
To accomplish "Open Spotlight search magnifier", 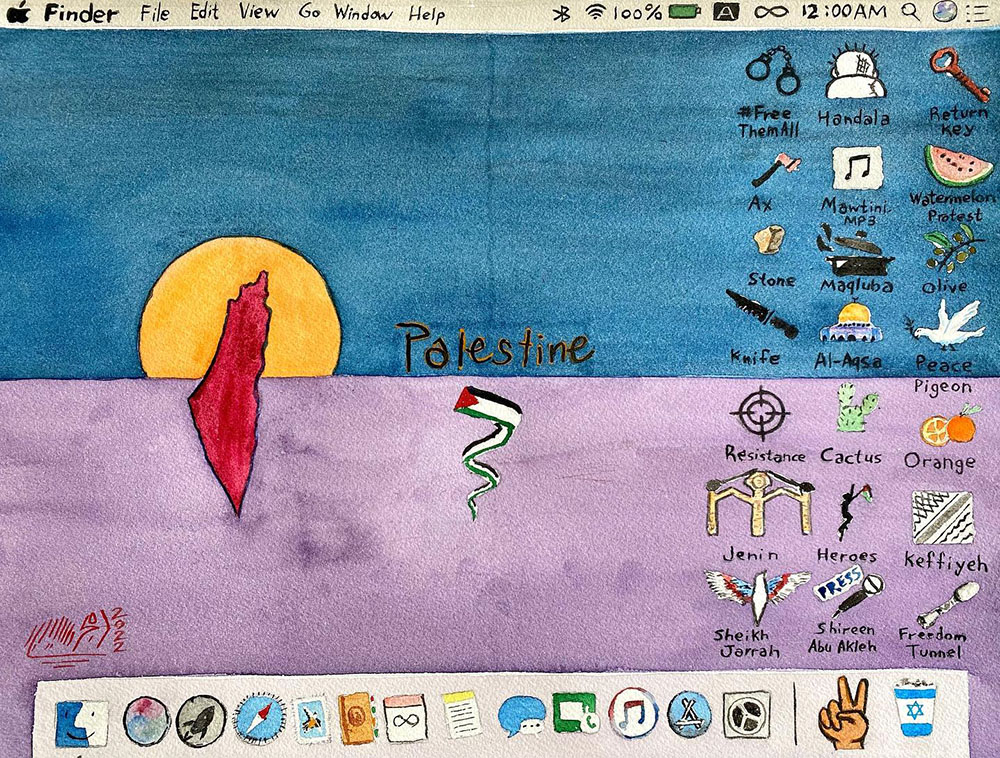I will click(911, 11).
